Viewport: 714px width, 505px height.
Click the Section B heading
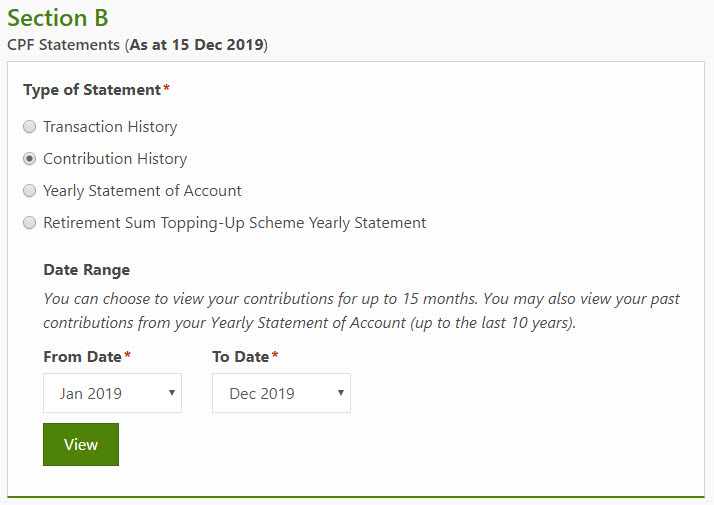click(58, 18)
